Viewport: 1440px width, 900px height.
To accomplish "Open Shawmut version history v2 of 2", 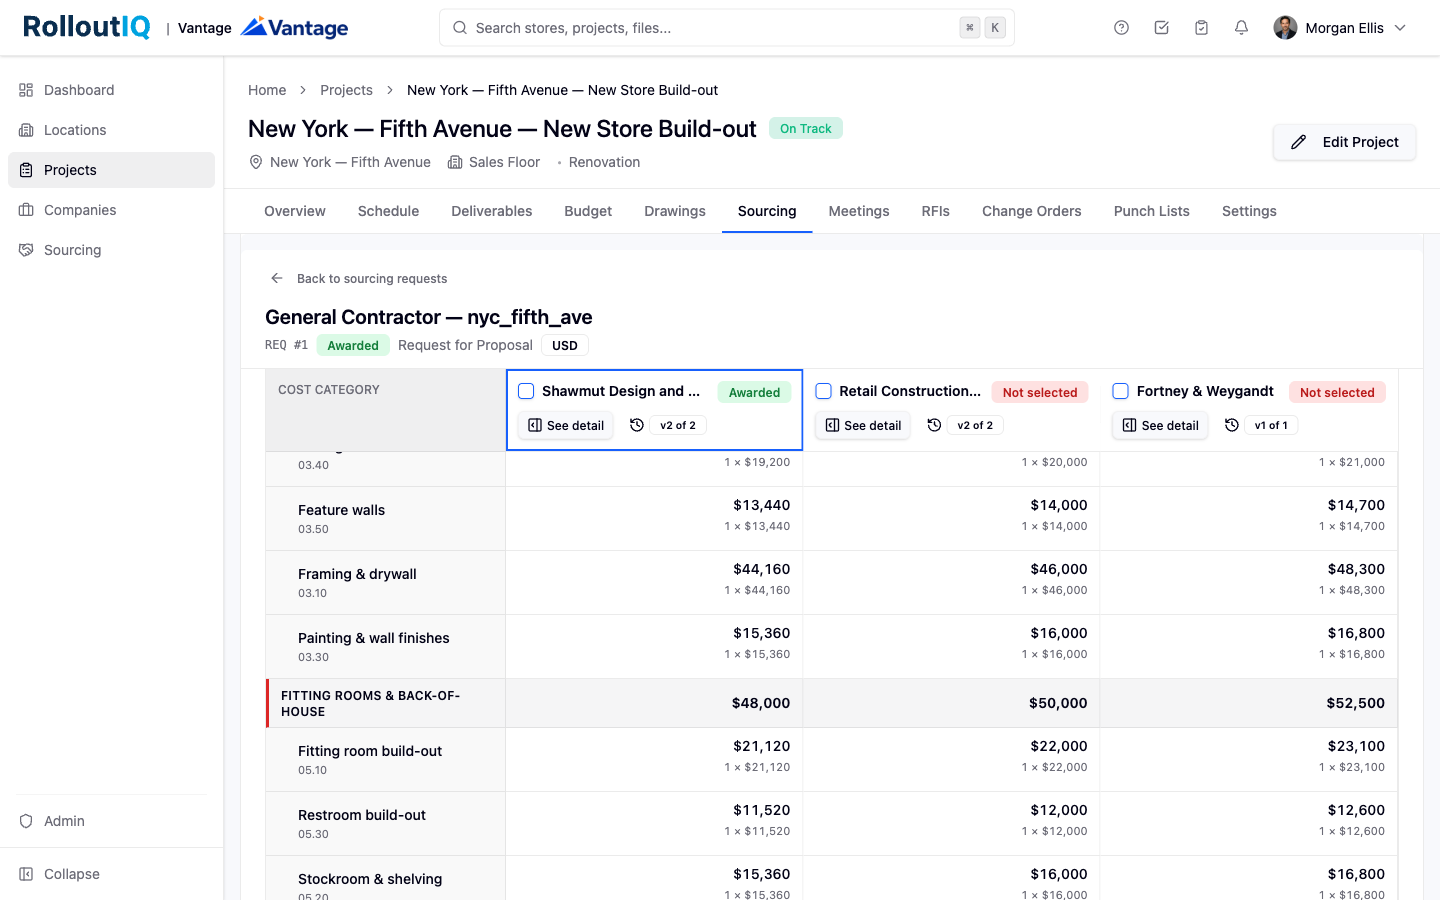I will (x=678, y=425).
